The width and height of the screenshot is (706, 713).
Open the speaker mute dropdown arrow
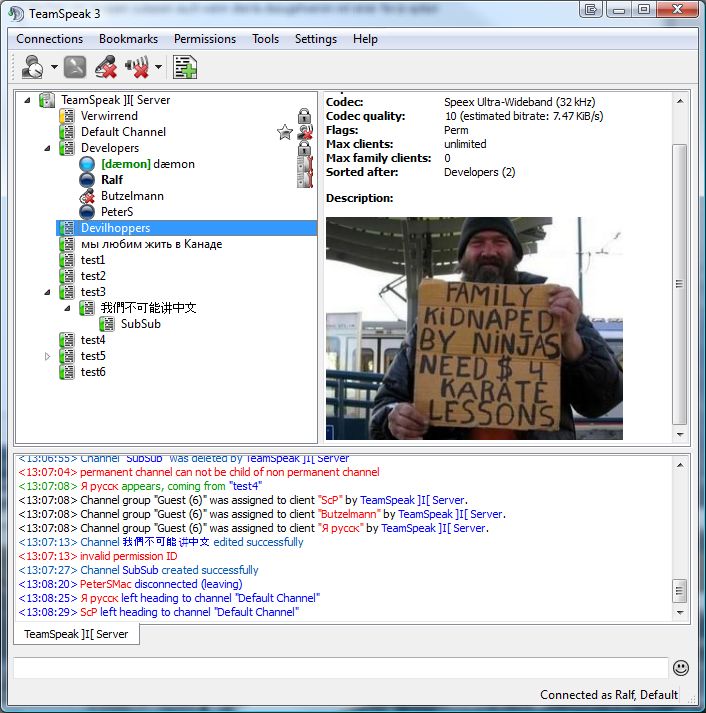click(158, 69)
